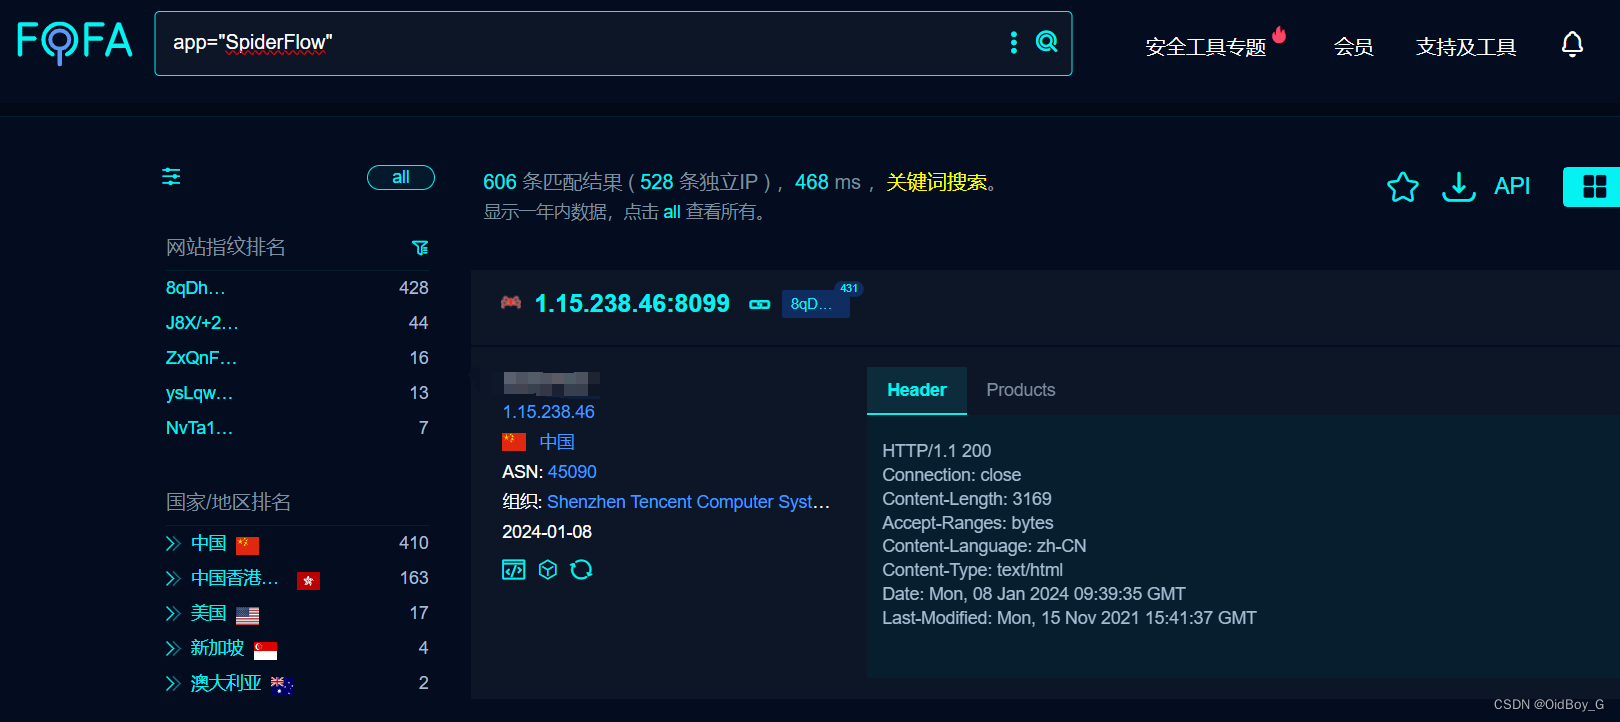The image size is (1620, 722).
Task: Click the 国家/地区排名 heading
Action: pyautogui.click(x=228, y=502)
